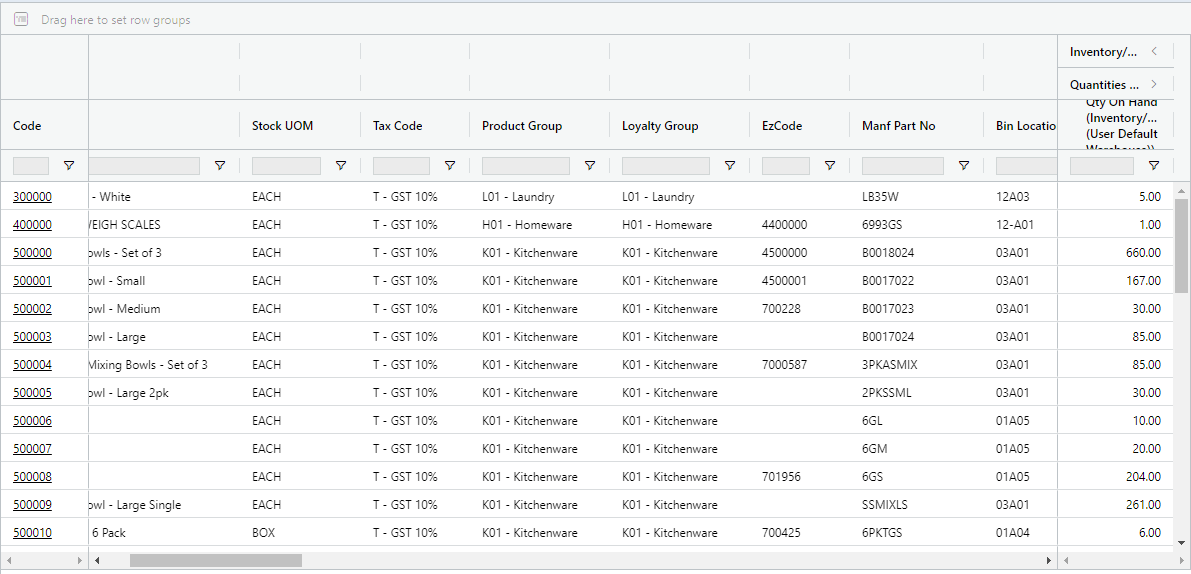Screen dimensions: 1191x574
Task: Open the Tax Code filter icon
Action: coord(450,166)
